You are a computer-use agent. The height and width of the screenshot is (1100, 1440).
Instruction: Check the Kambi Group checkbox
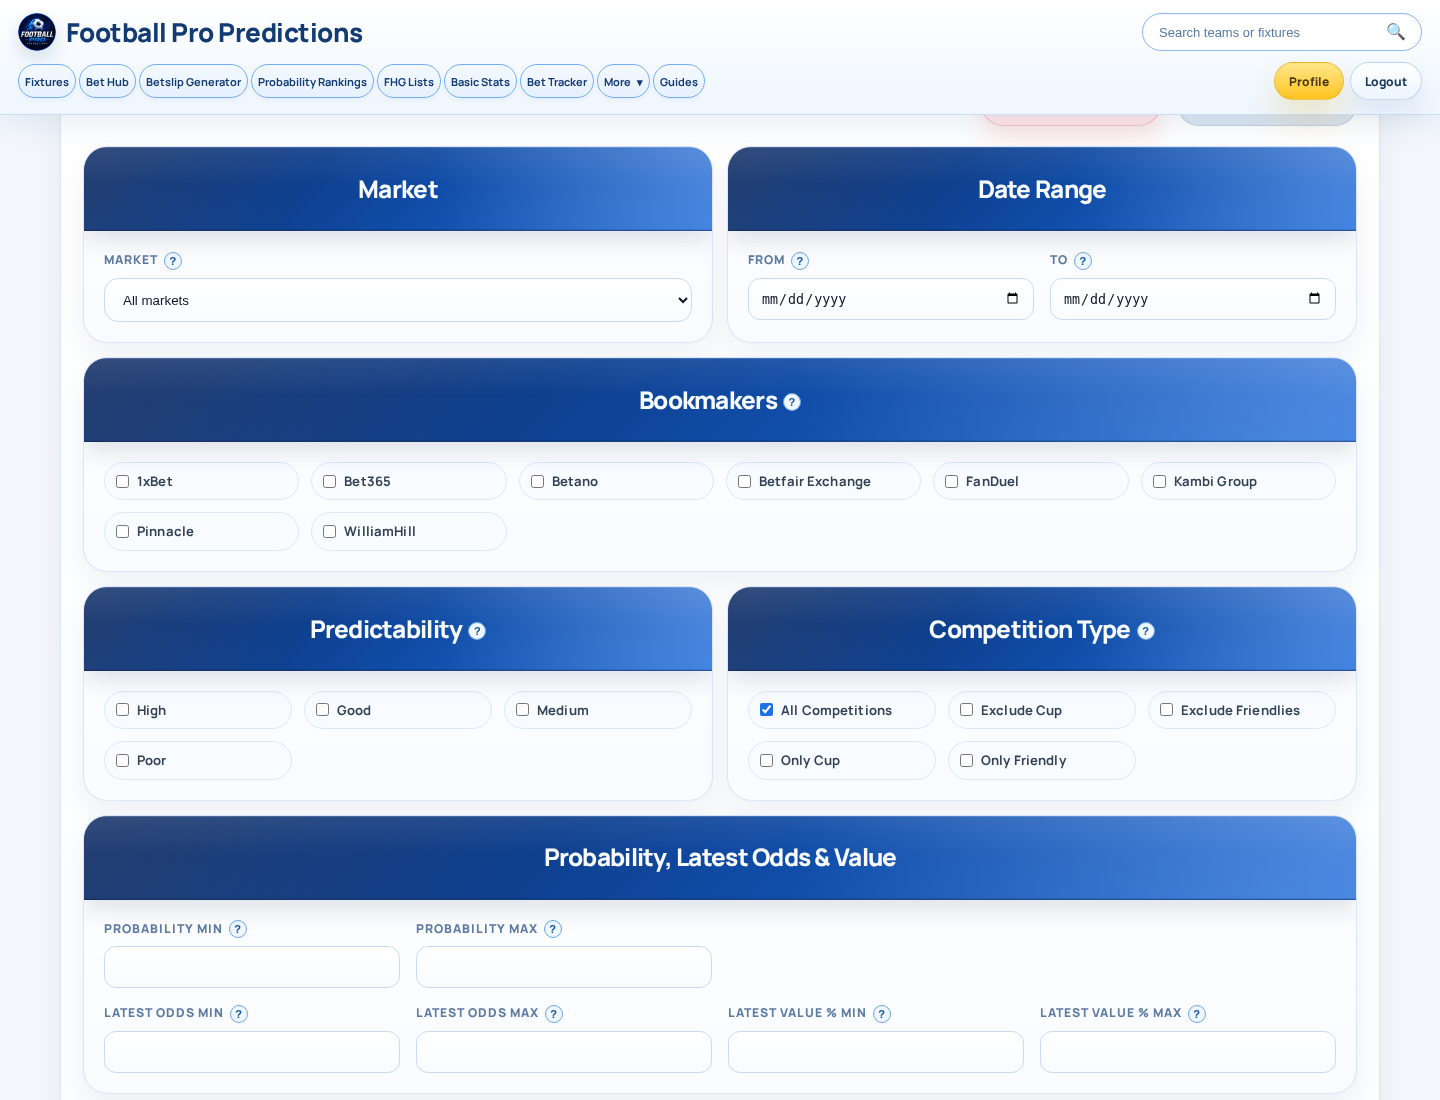point(1160,481)
